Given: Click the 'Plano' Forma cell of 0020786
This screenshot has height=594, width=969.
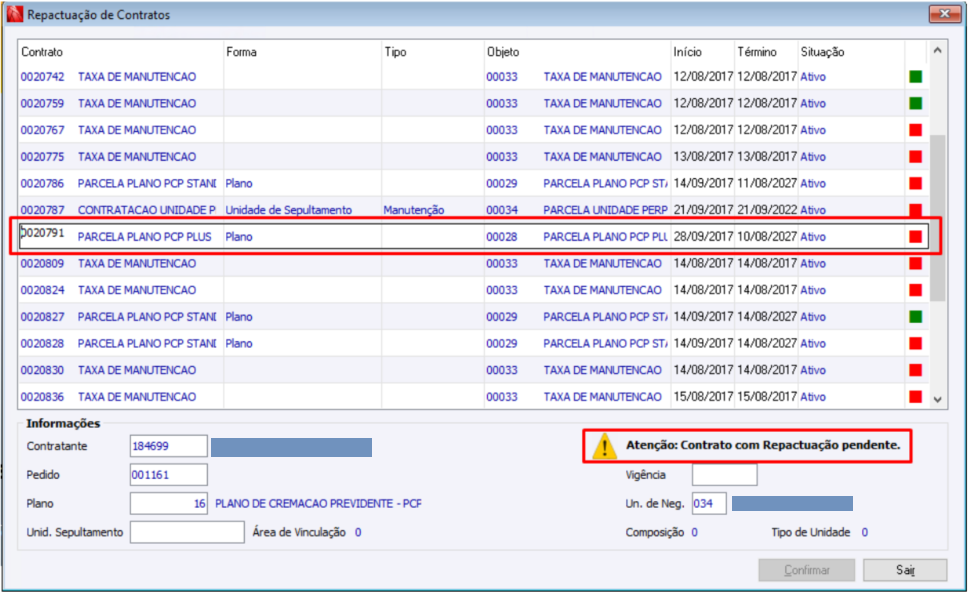Looking at the screenshot, I should click(239, 183).
